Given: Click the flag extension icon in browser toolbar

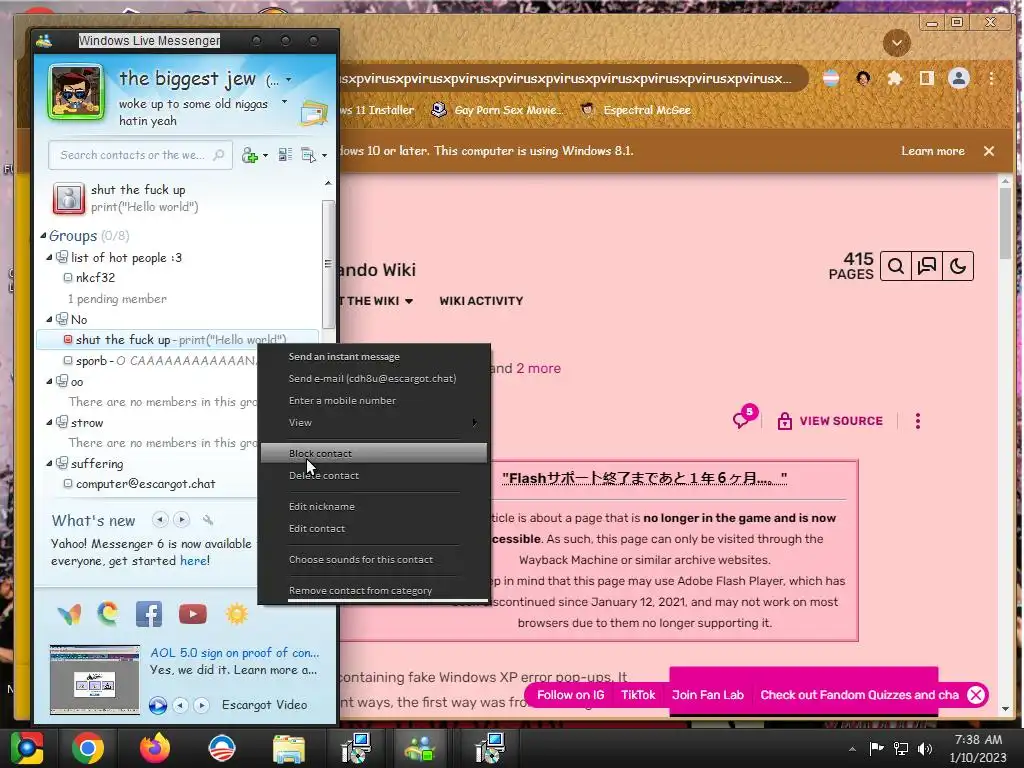Looking at the screenshot, I should click(831, 78).
